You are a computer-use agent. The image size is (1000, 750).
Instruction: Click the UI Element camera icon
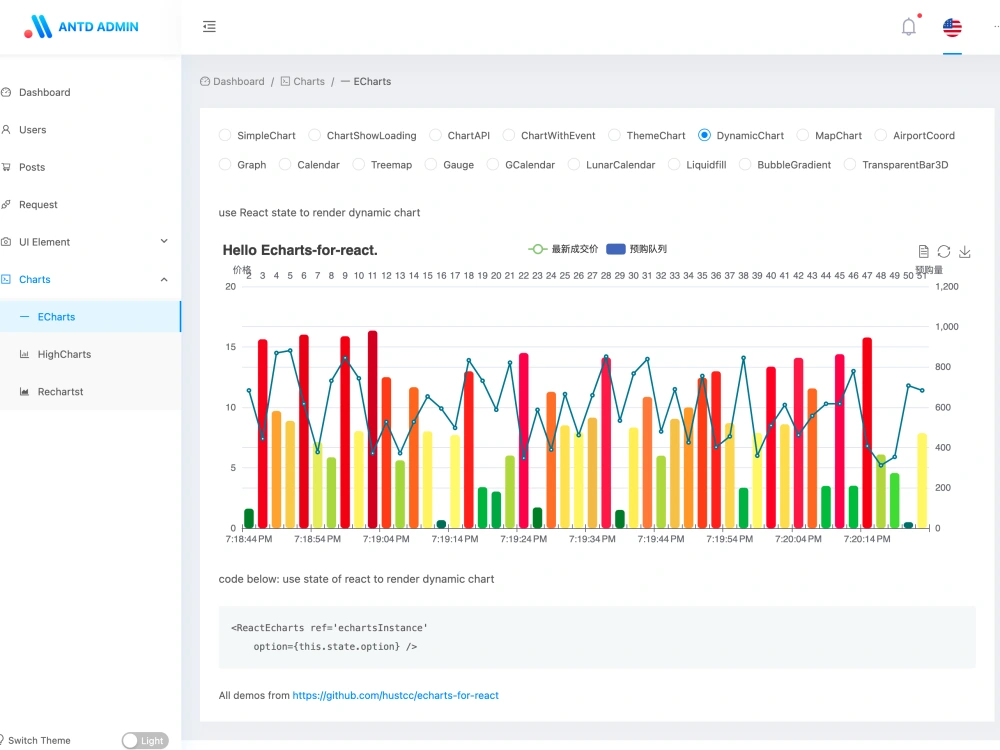pyautogui.click(x=6, y=242)
